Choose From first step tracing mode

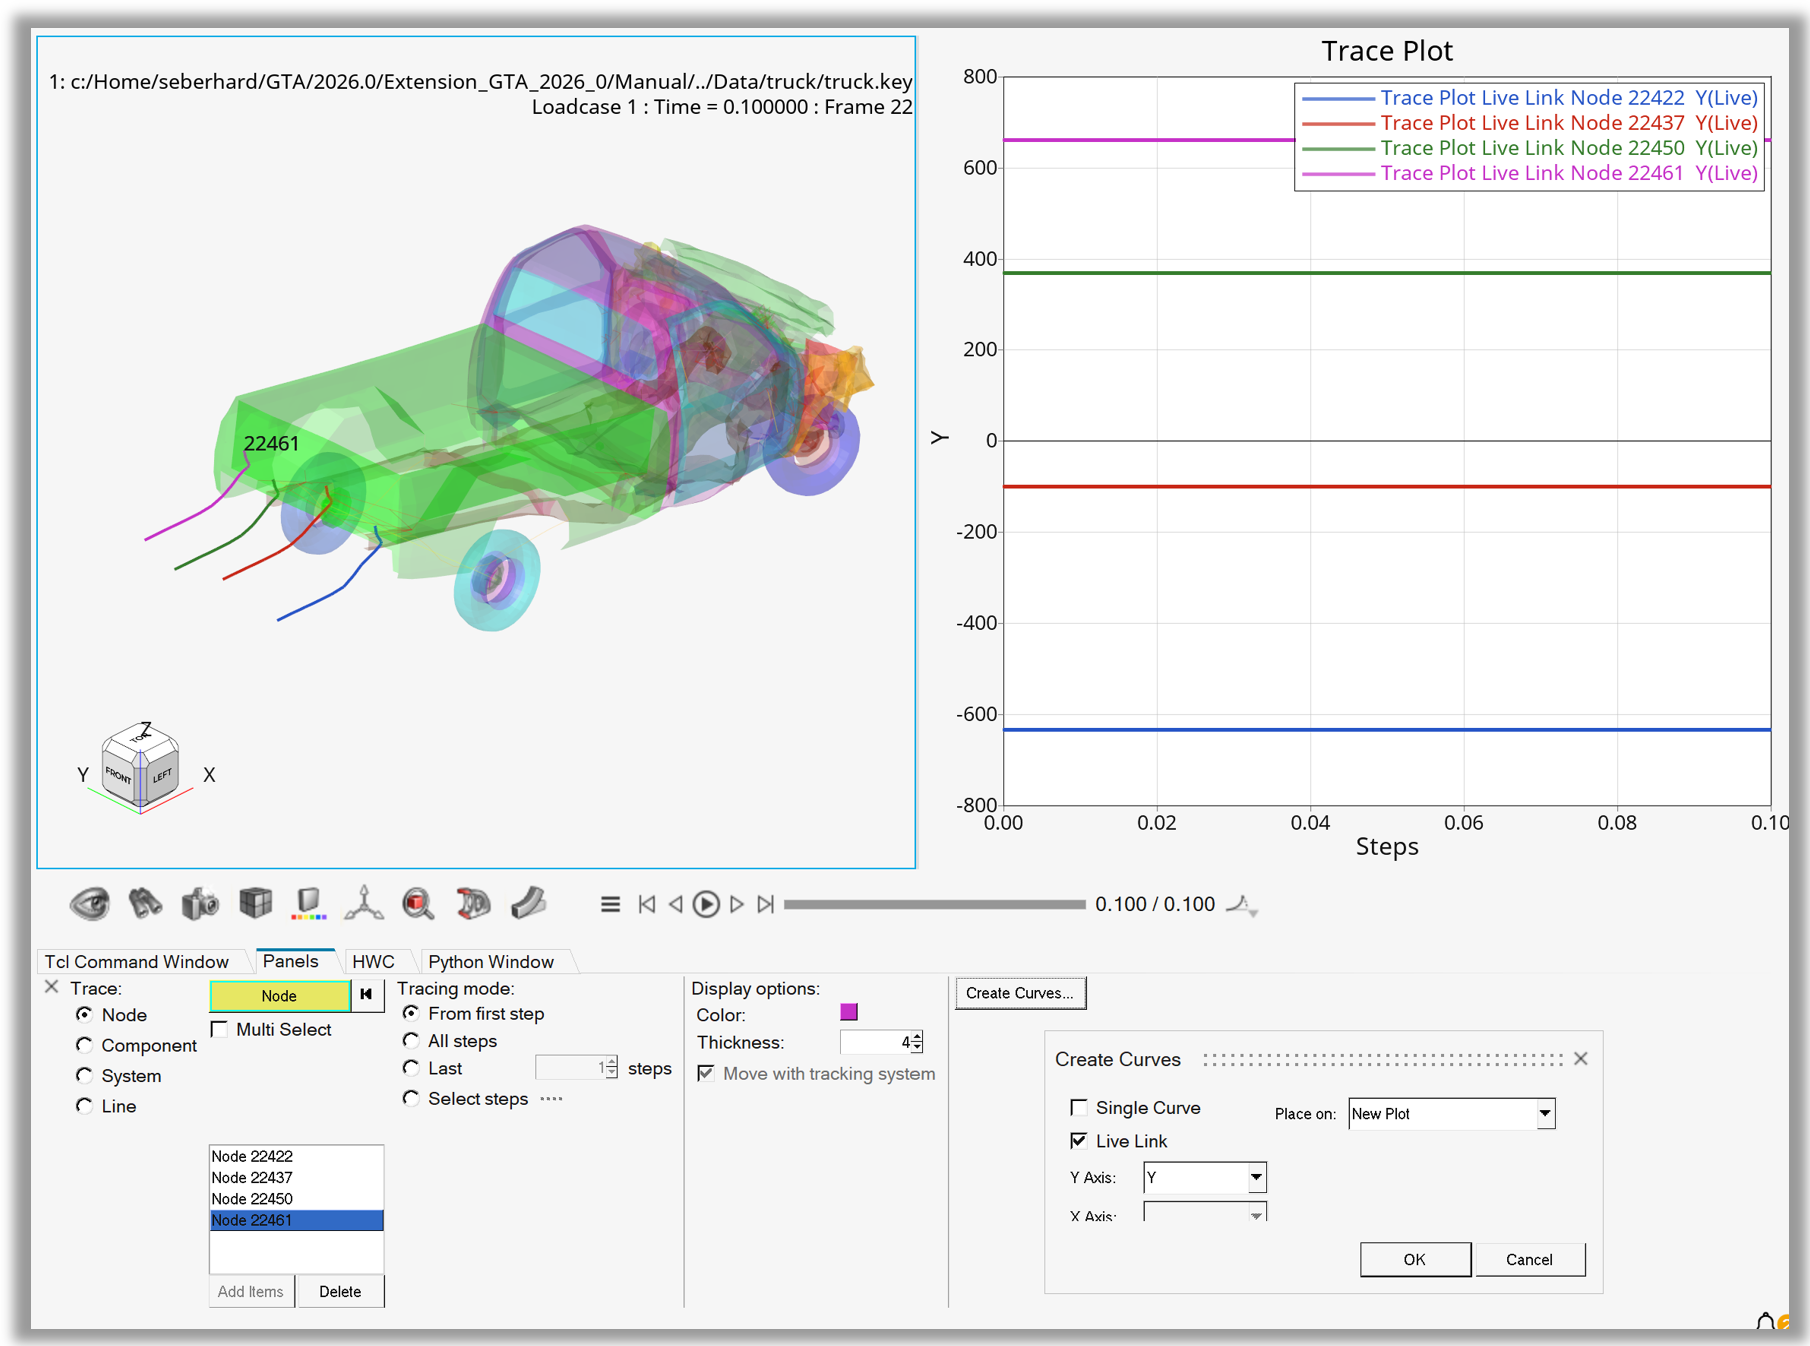coord(411,1013)
